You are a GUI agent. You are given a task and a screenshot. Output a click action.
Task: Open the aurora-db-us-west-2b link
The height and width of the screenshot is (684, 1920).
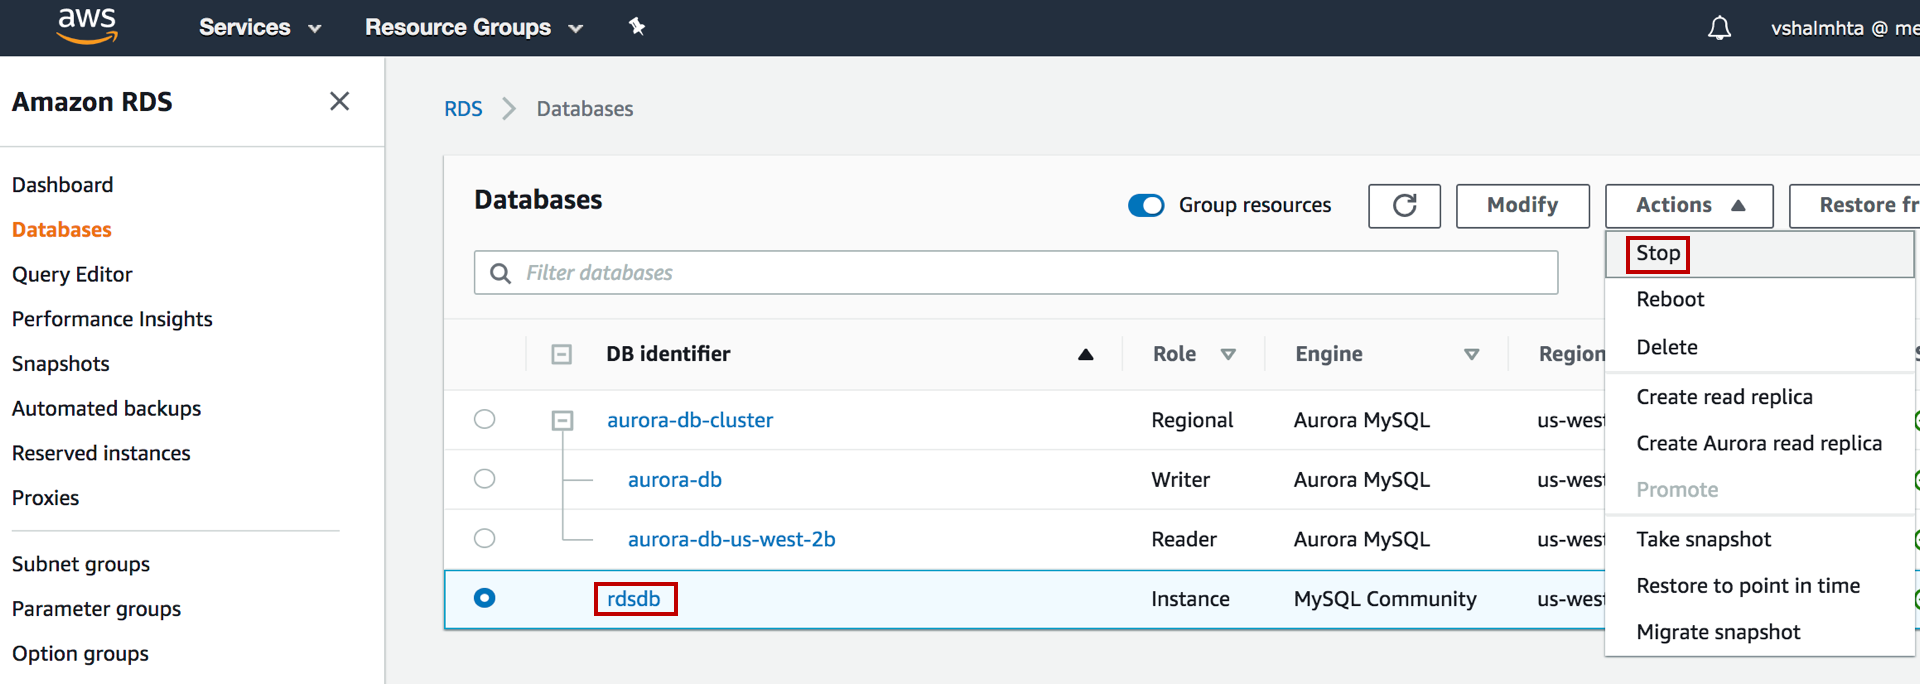731,539
